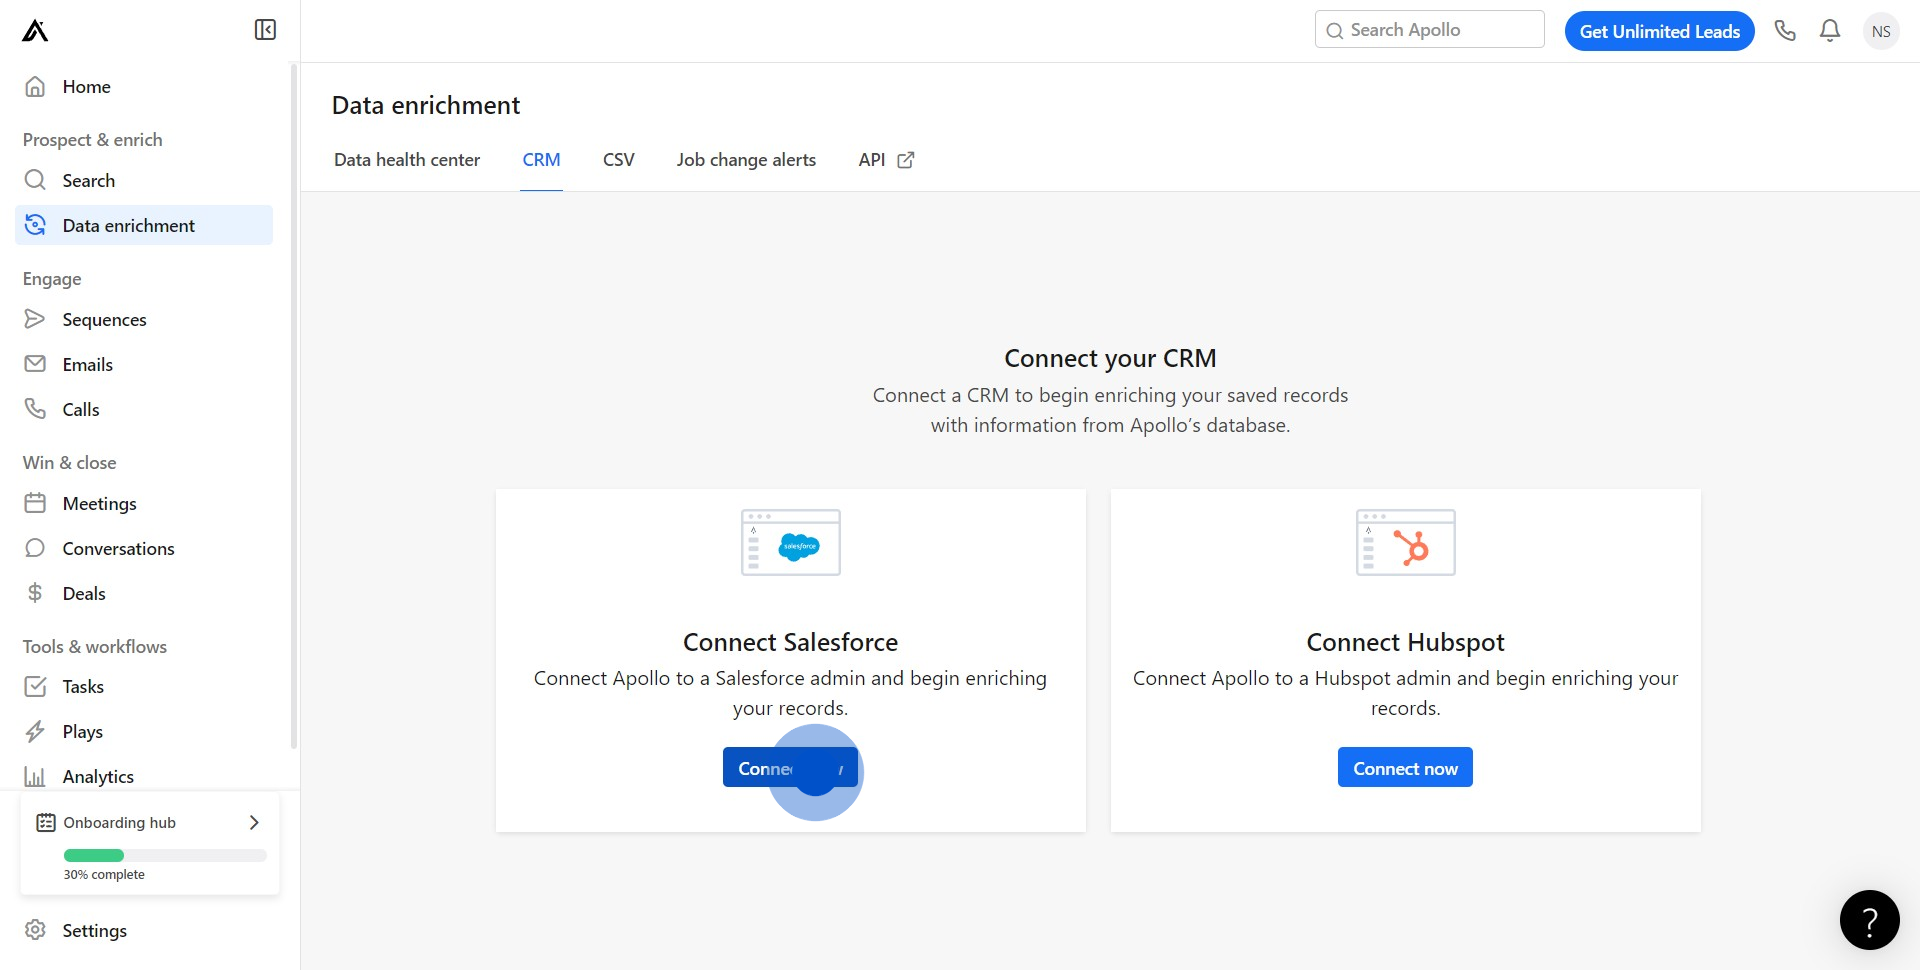Switch to the CSV tab
This screenshot has height=970, width=1920.
pos(618,160)
